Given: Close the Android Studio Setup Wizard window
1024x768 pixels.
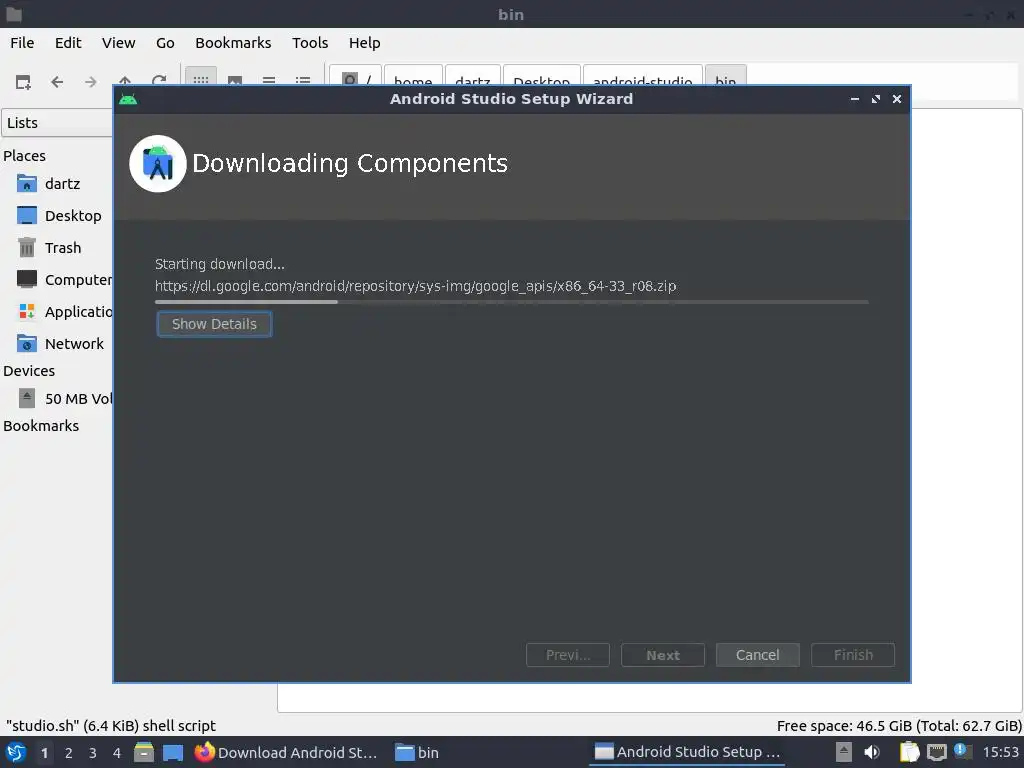Looking at the screenshot, I should click(x=897, y=99).
